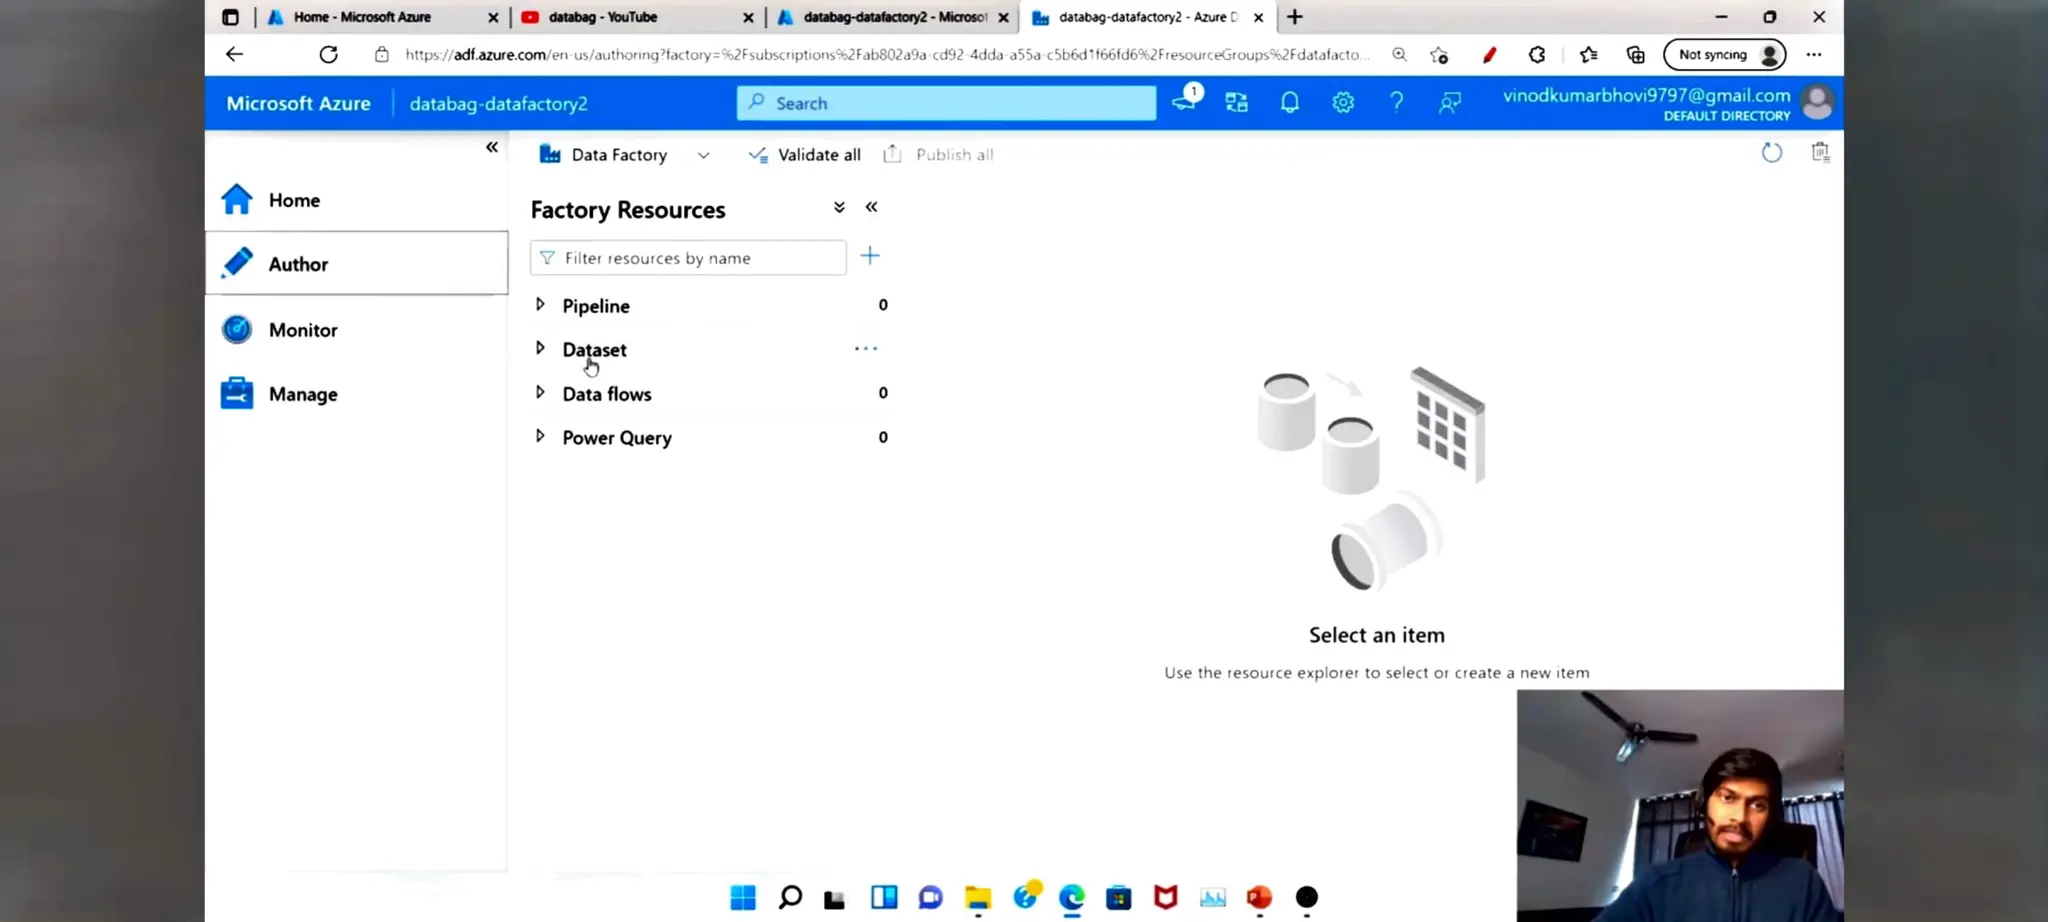The height and width of the screenshot is (922, 2048).
Task: Open Microsoft Edge from taskbar
Action: click(x=1072, y=898)
